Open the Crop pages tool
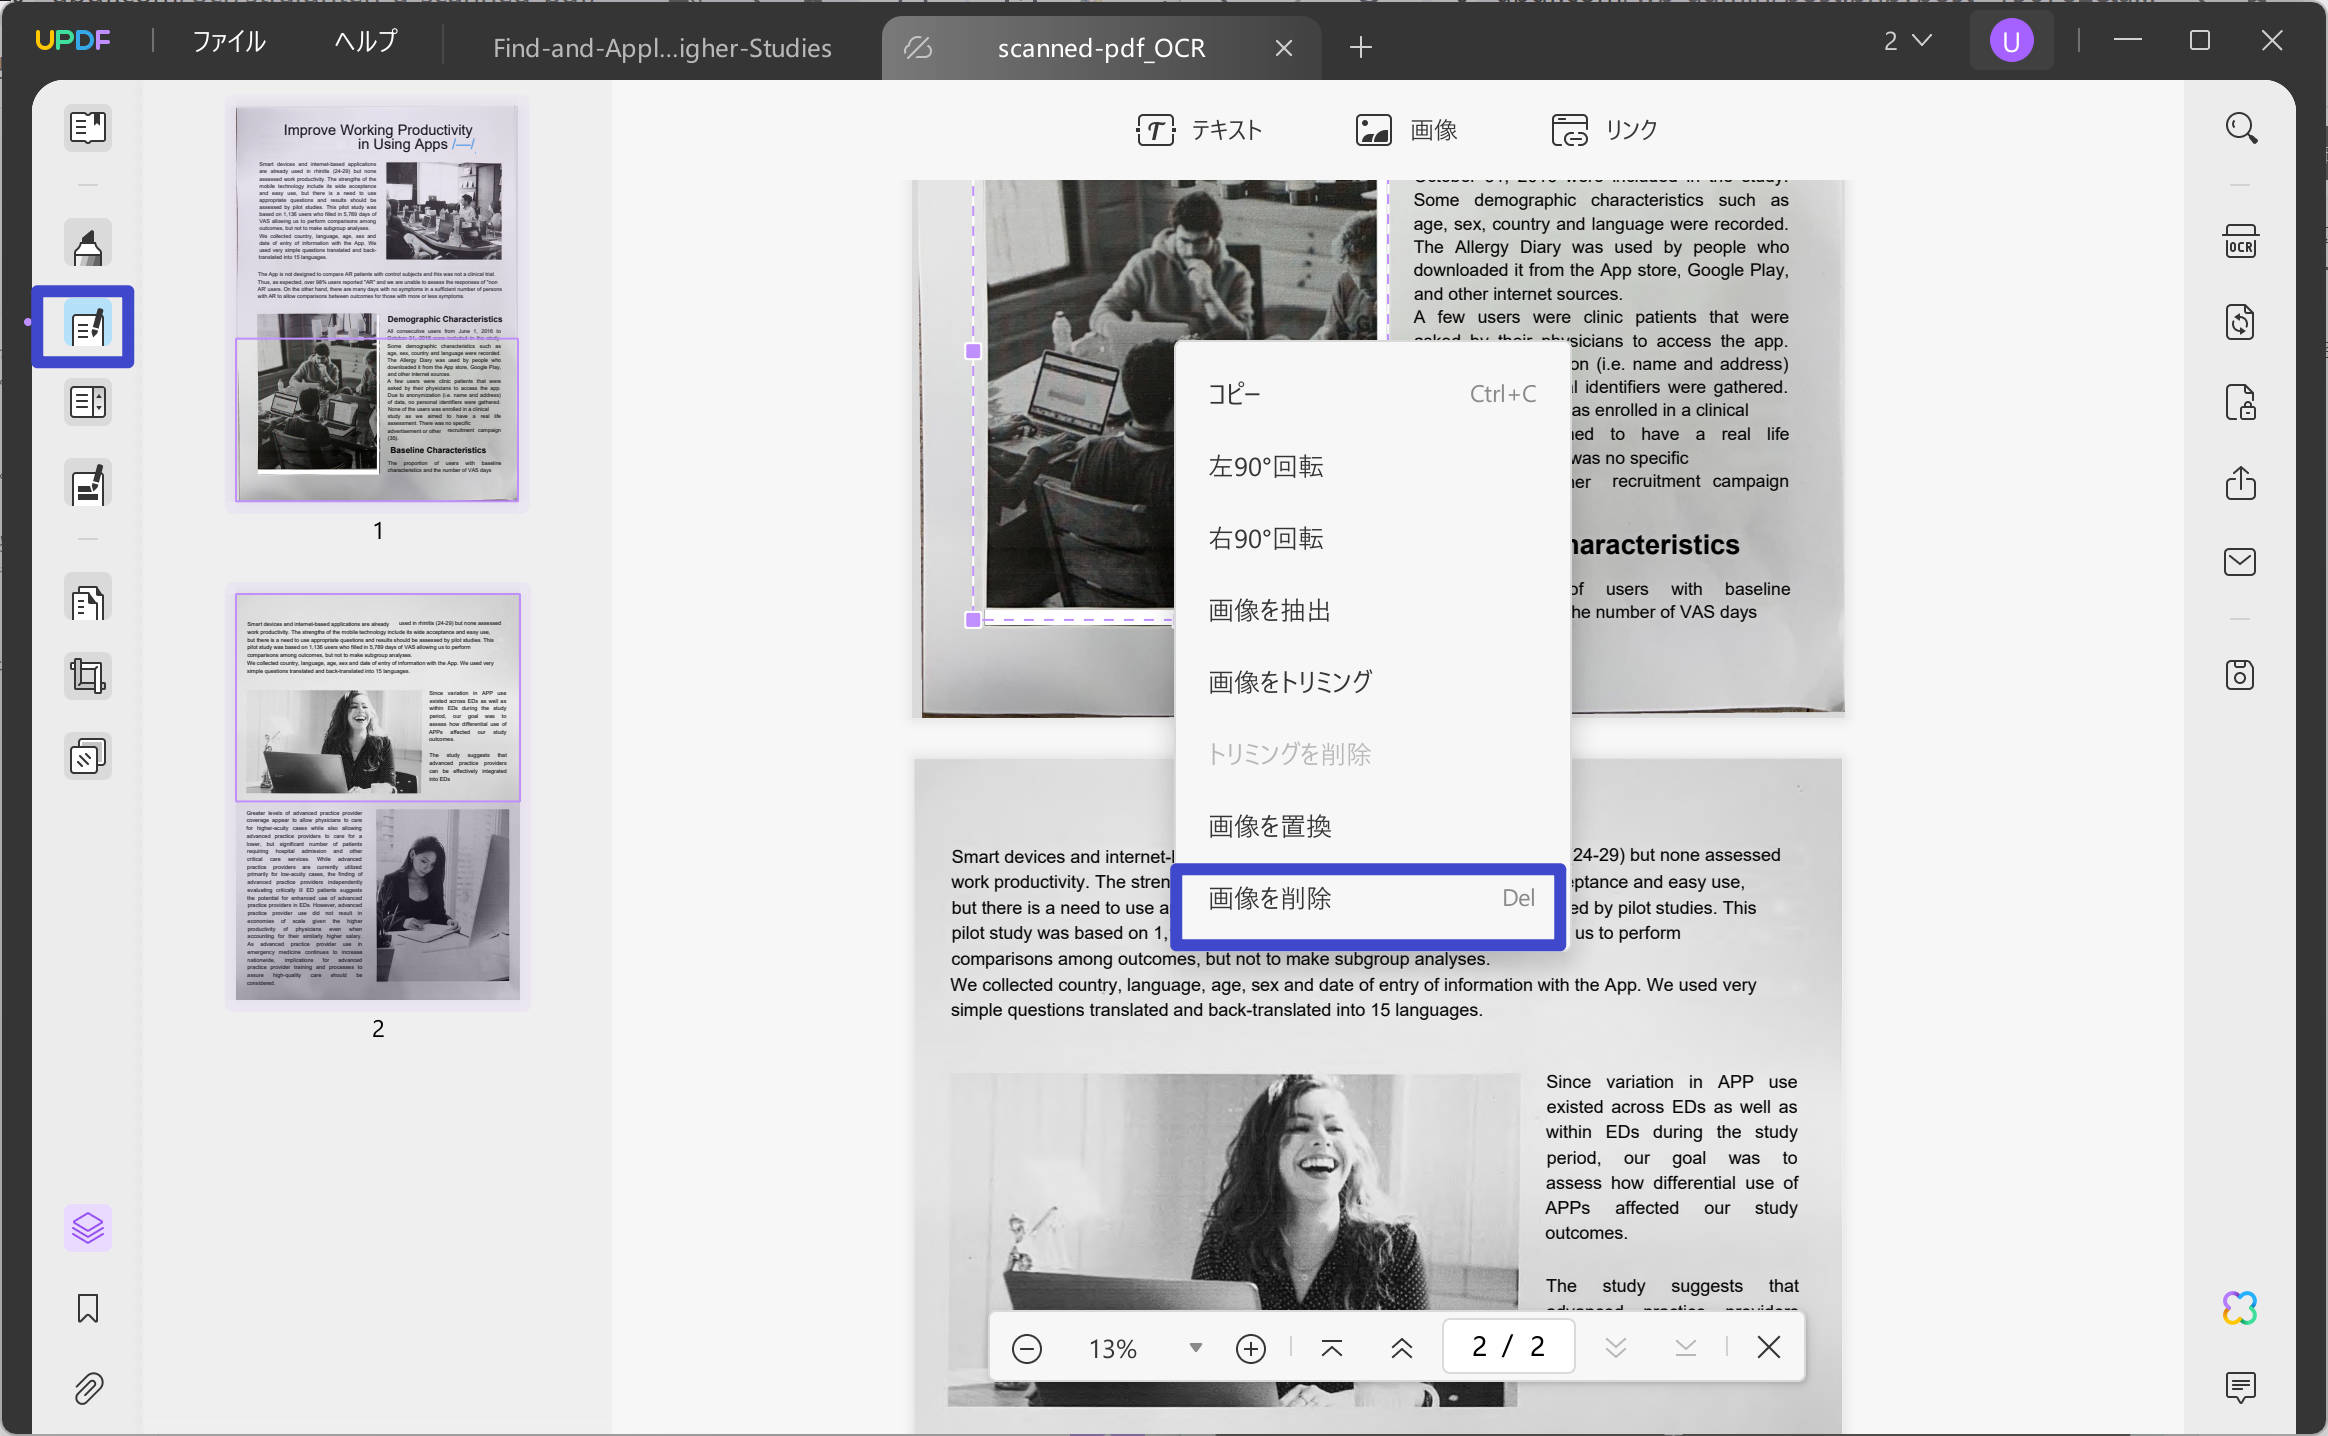This screenshot has height=1436, width=2328. pyautogui.click(x=88, y=677)
